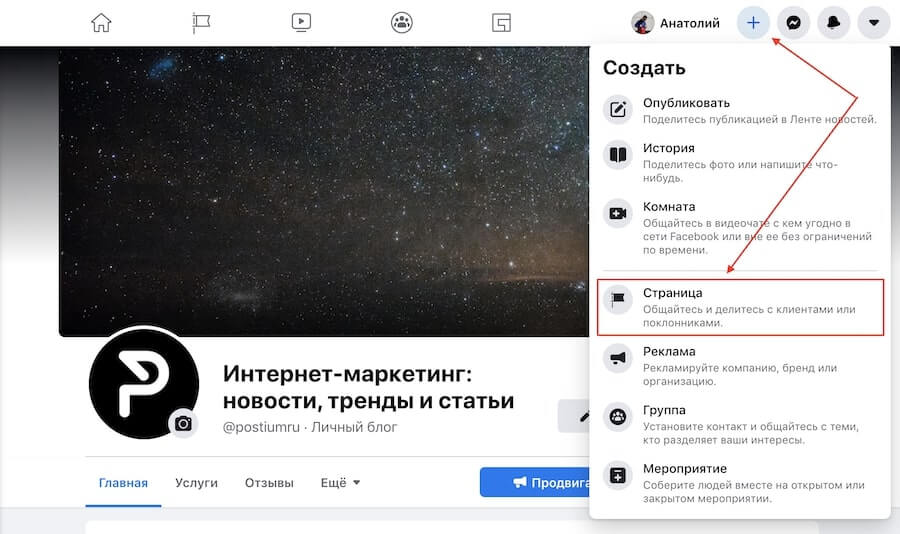Screen dimensions: 900x534
Task: Select Комната in the Create menu
Action: 740,228
